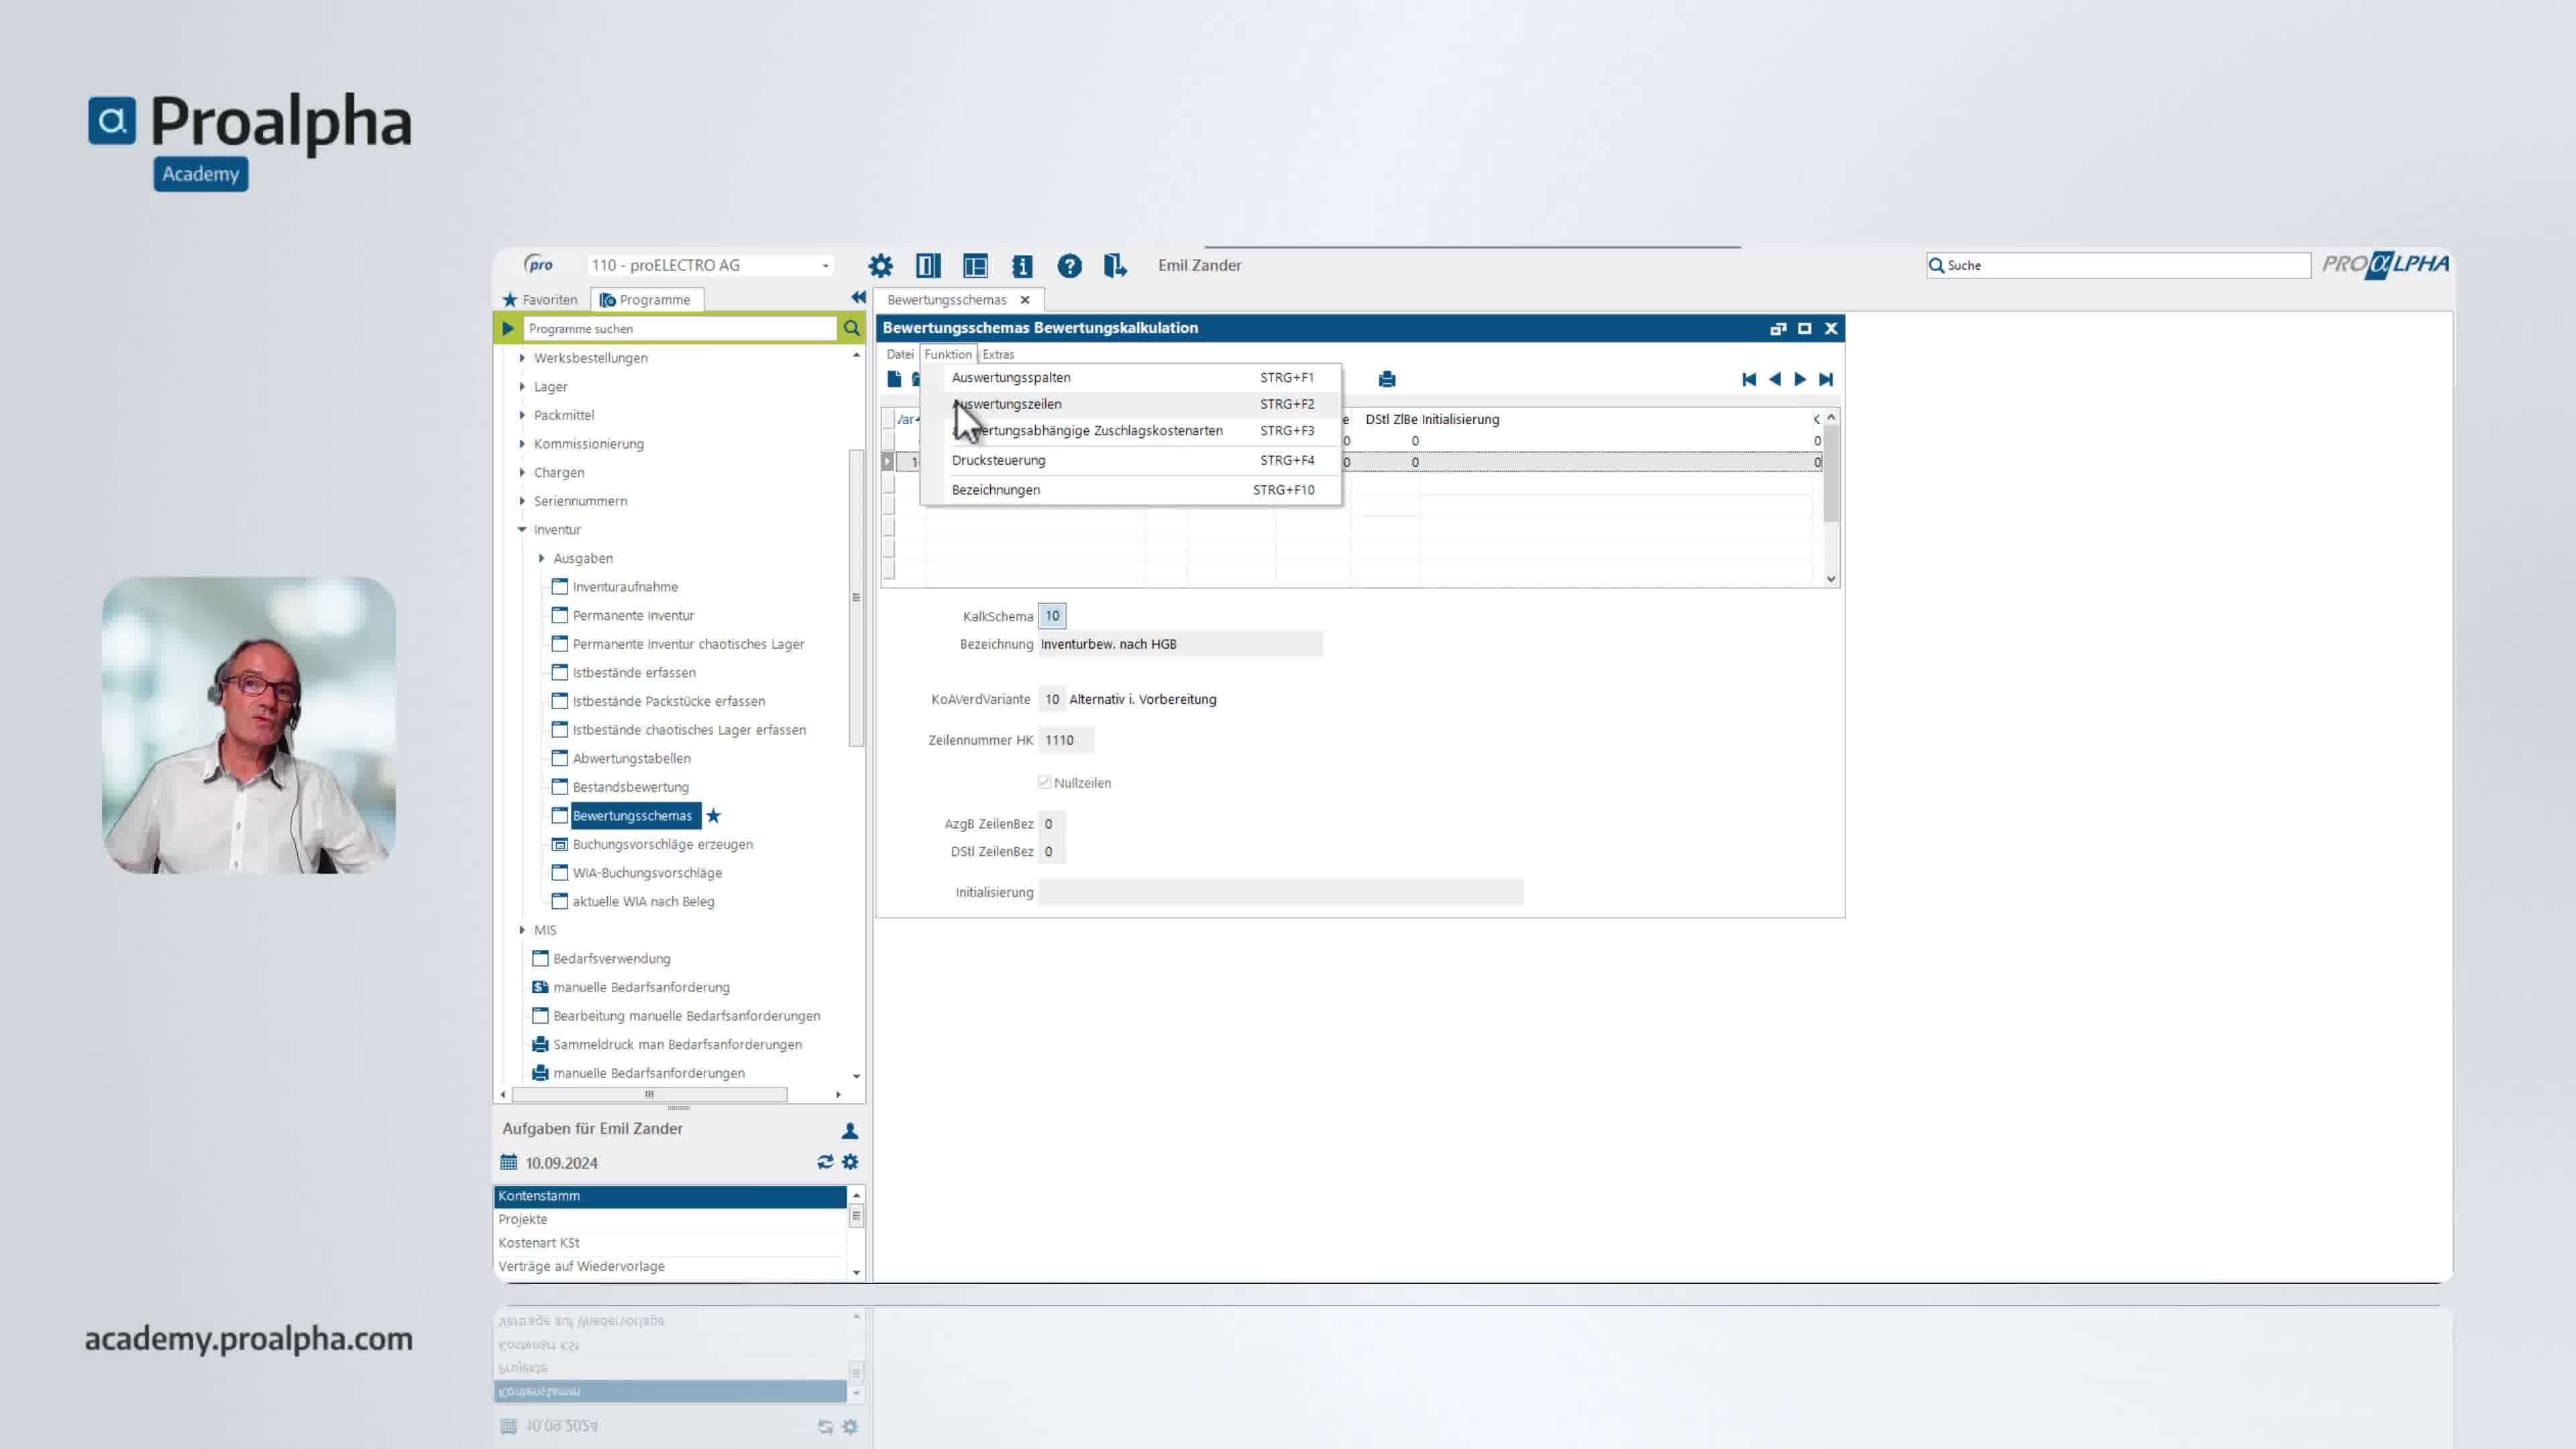Jump to first record navigation icon
The image size is (2576, 1449).
(x=1749, y=379)
